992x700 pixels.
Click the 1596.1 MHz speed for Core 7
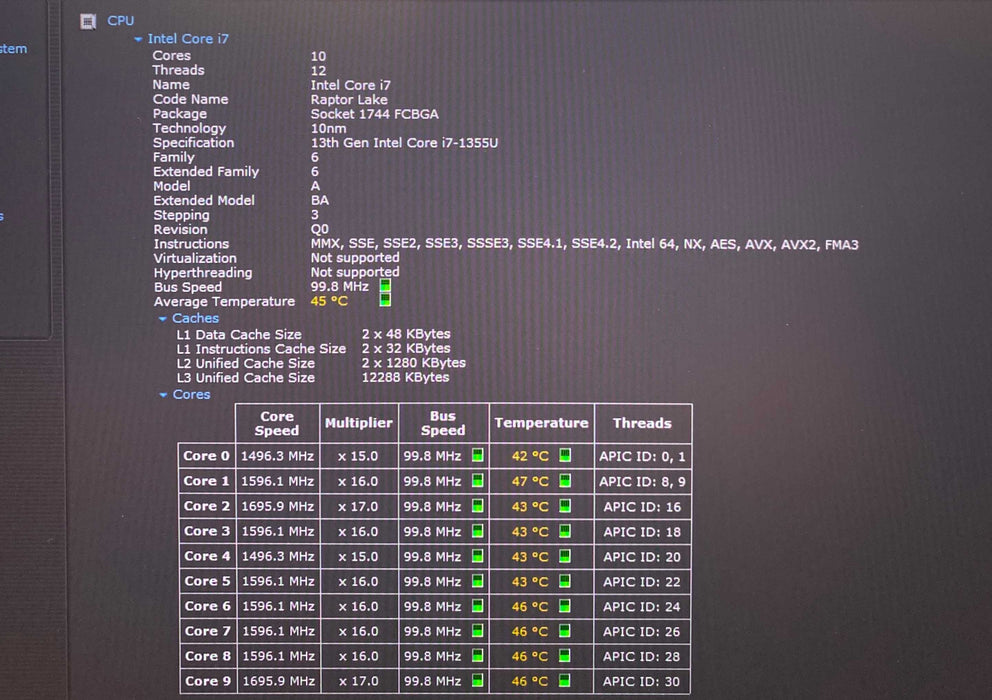tap(278, 631)
